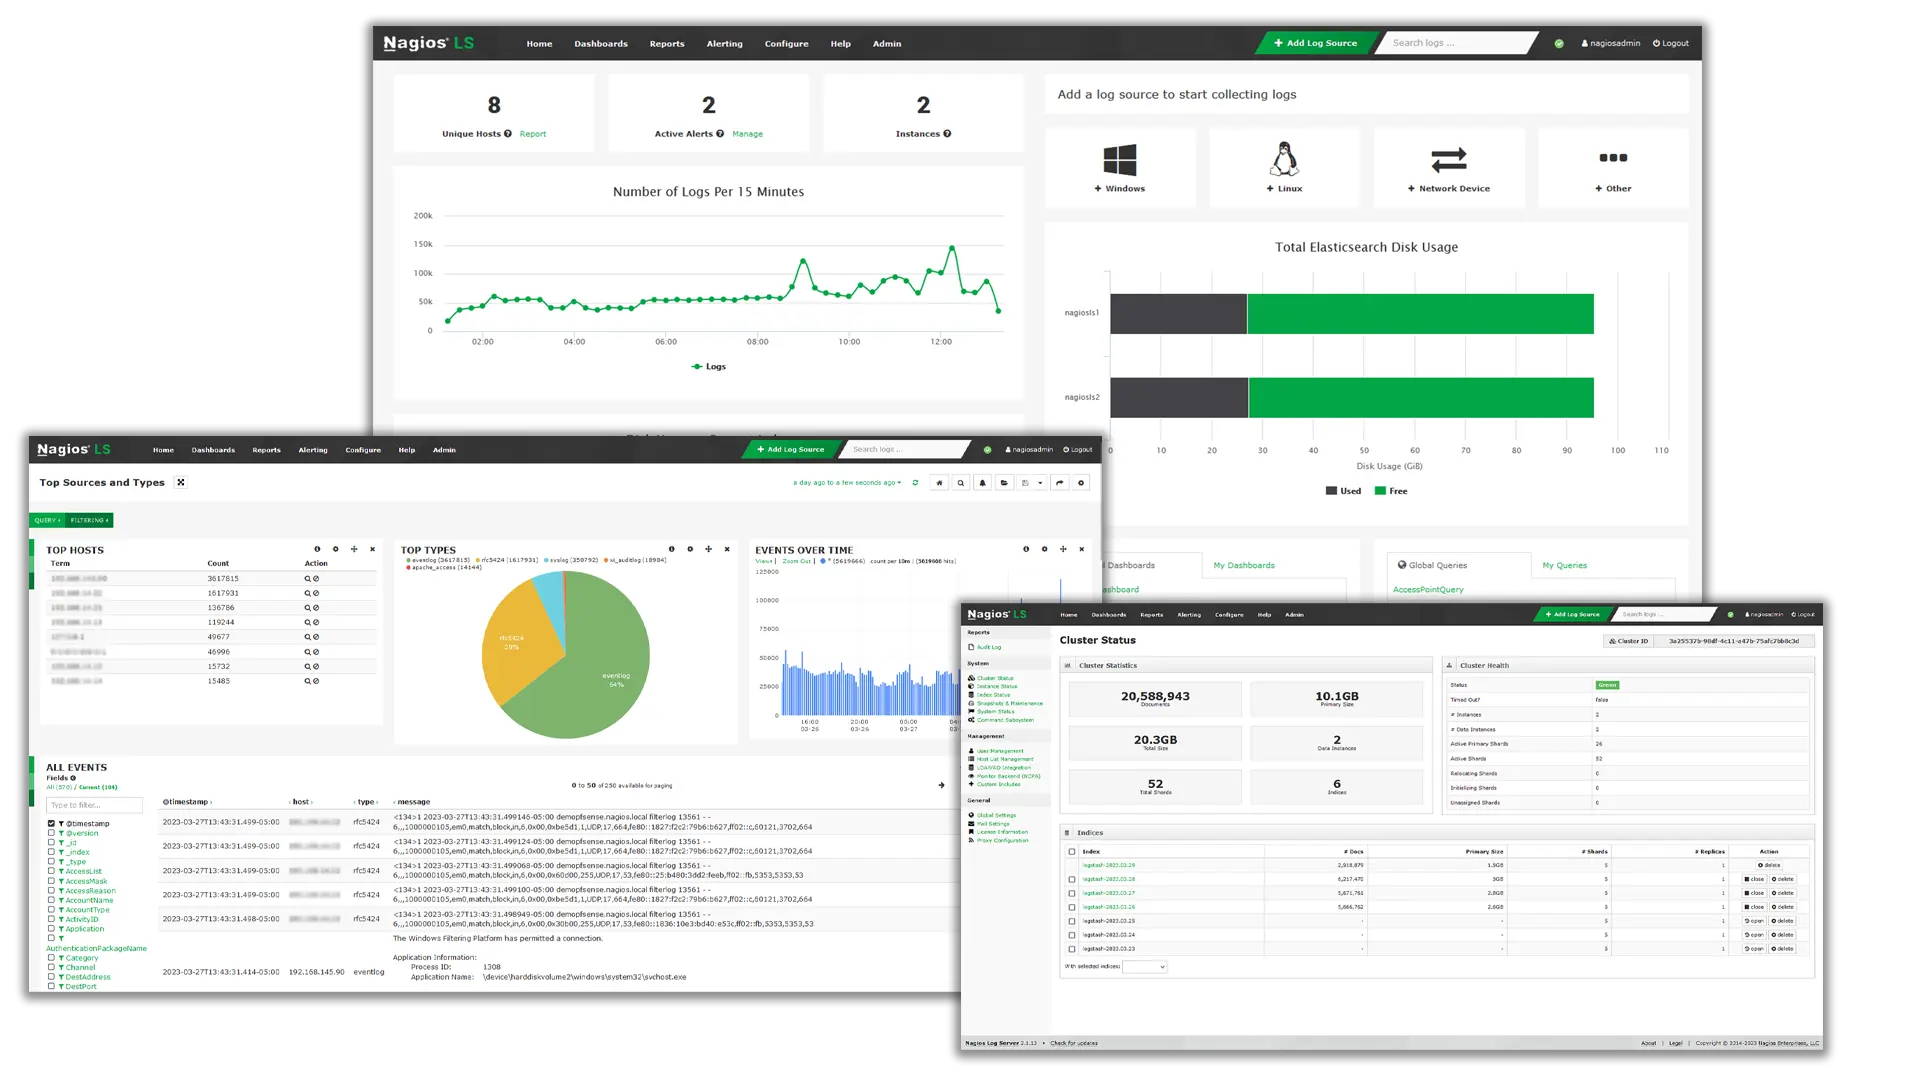The width and height of the screenshot is (1920, 1080).
Task: Check the logstash-2023.03.28 index checkbox
Action: [x=1072, y=880]
